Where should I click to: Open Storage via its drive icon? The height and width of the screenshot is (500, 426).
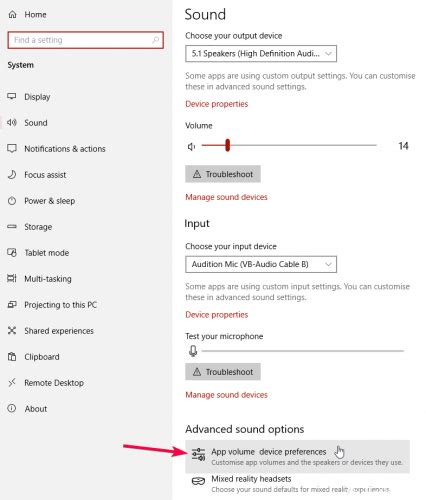(x=12, y=227)
